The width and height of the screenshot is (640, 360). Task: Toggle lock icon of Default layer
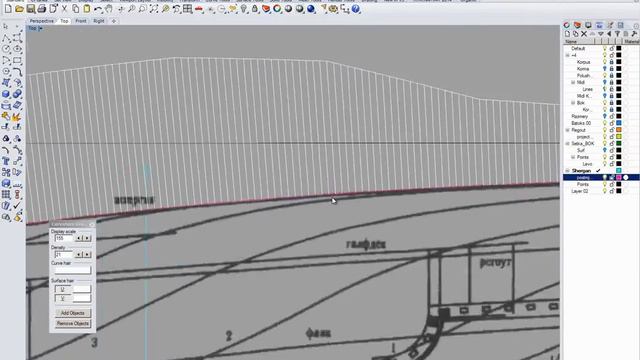click(611, 48)
